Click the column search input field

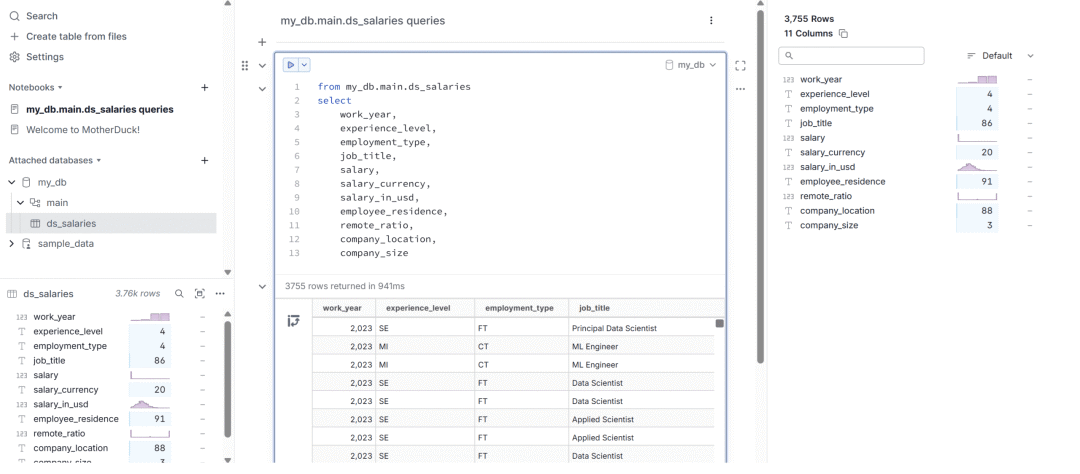(858, 56)
